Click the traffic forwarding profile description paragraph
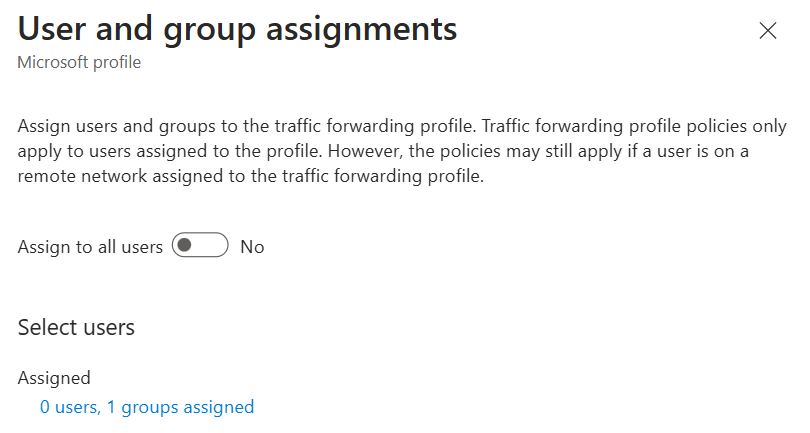The height and width of the screenshot is (433, 810). tap(402, 151)
